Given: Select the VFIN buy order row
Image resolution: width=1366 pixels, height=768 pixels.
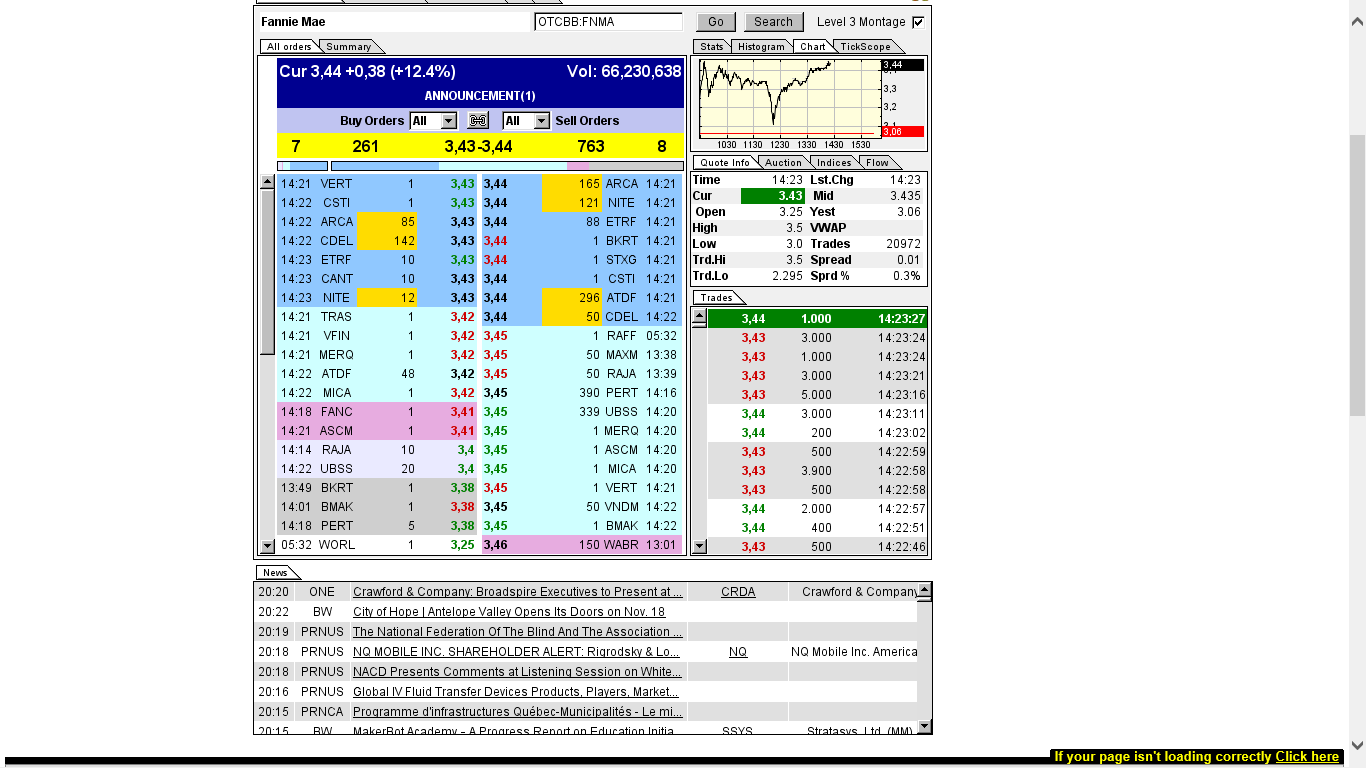Looking at the screenshot, I should 379,336.
